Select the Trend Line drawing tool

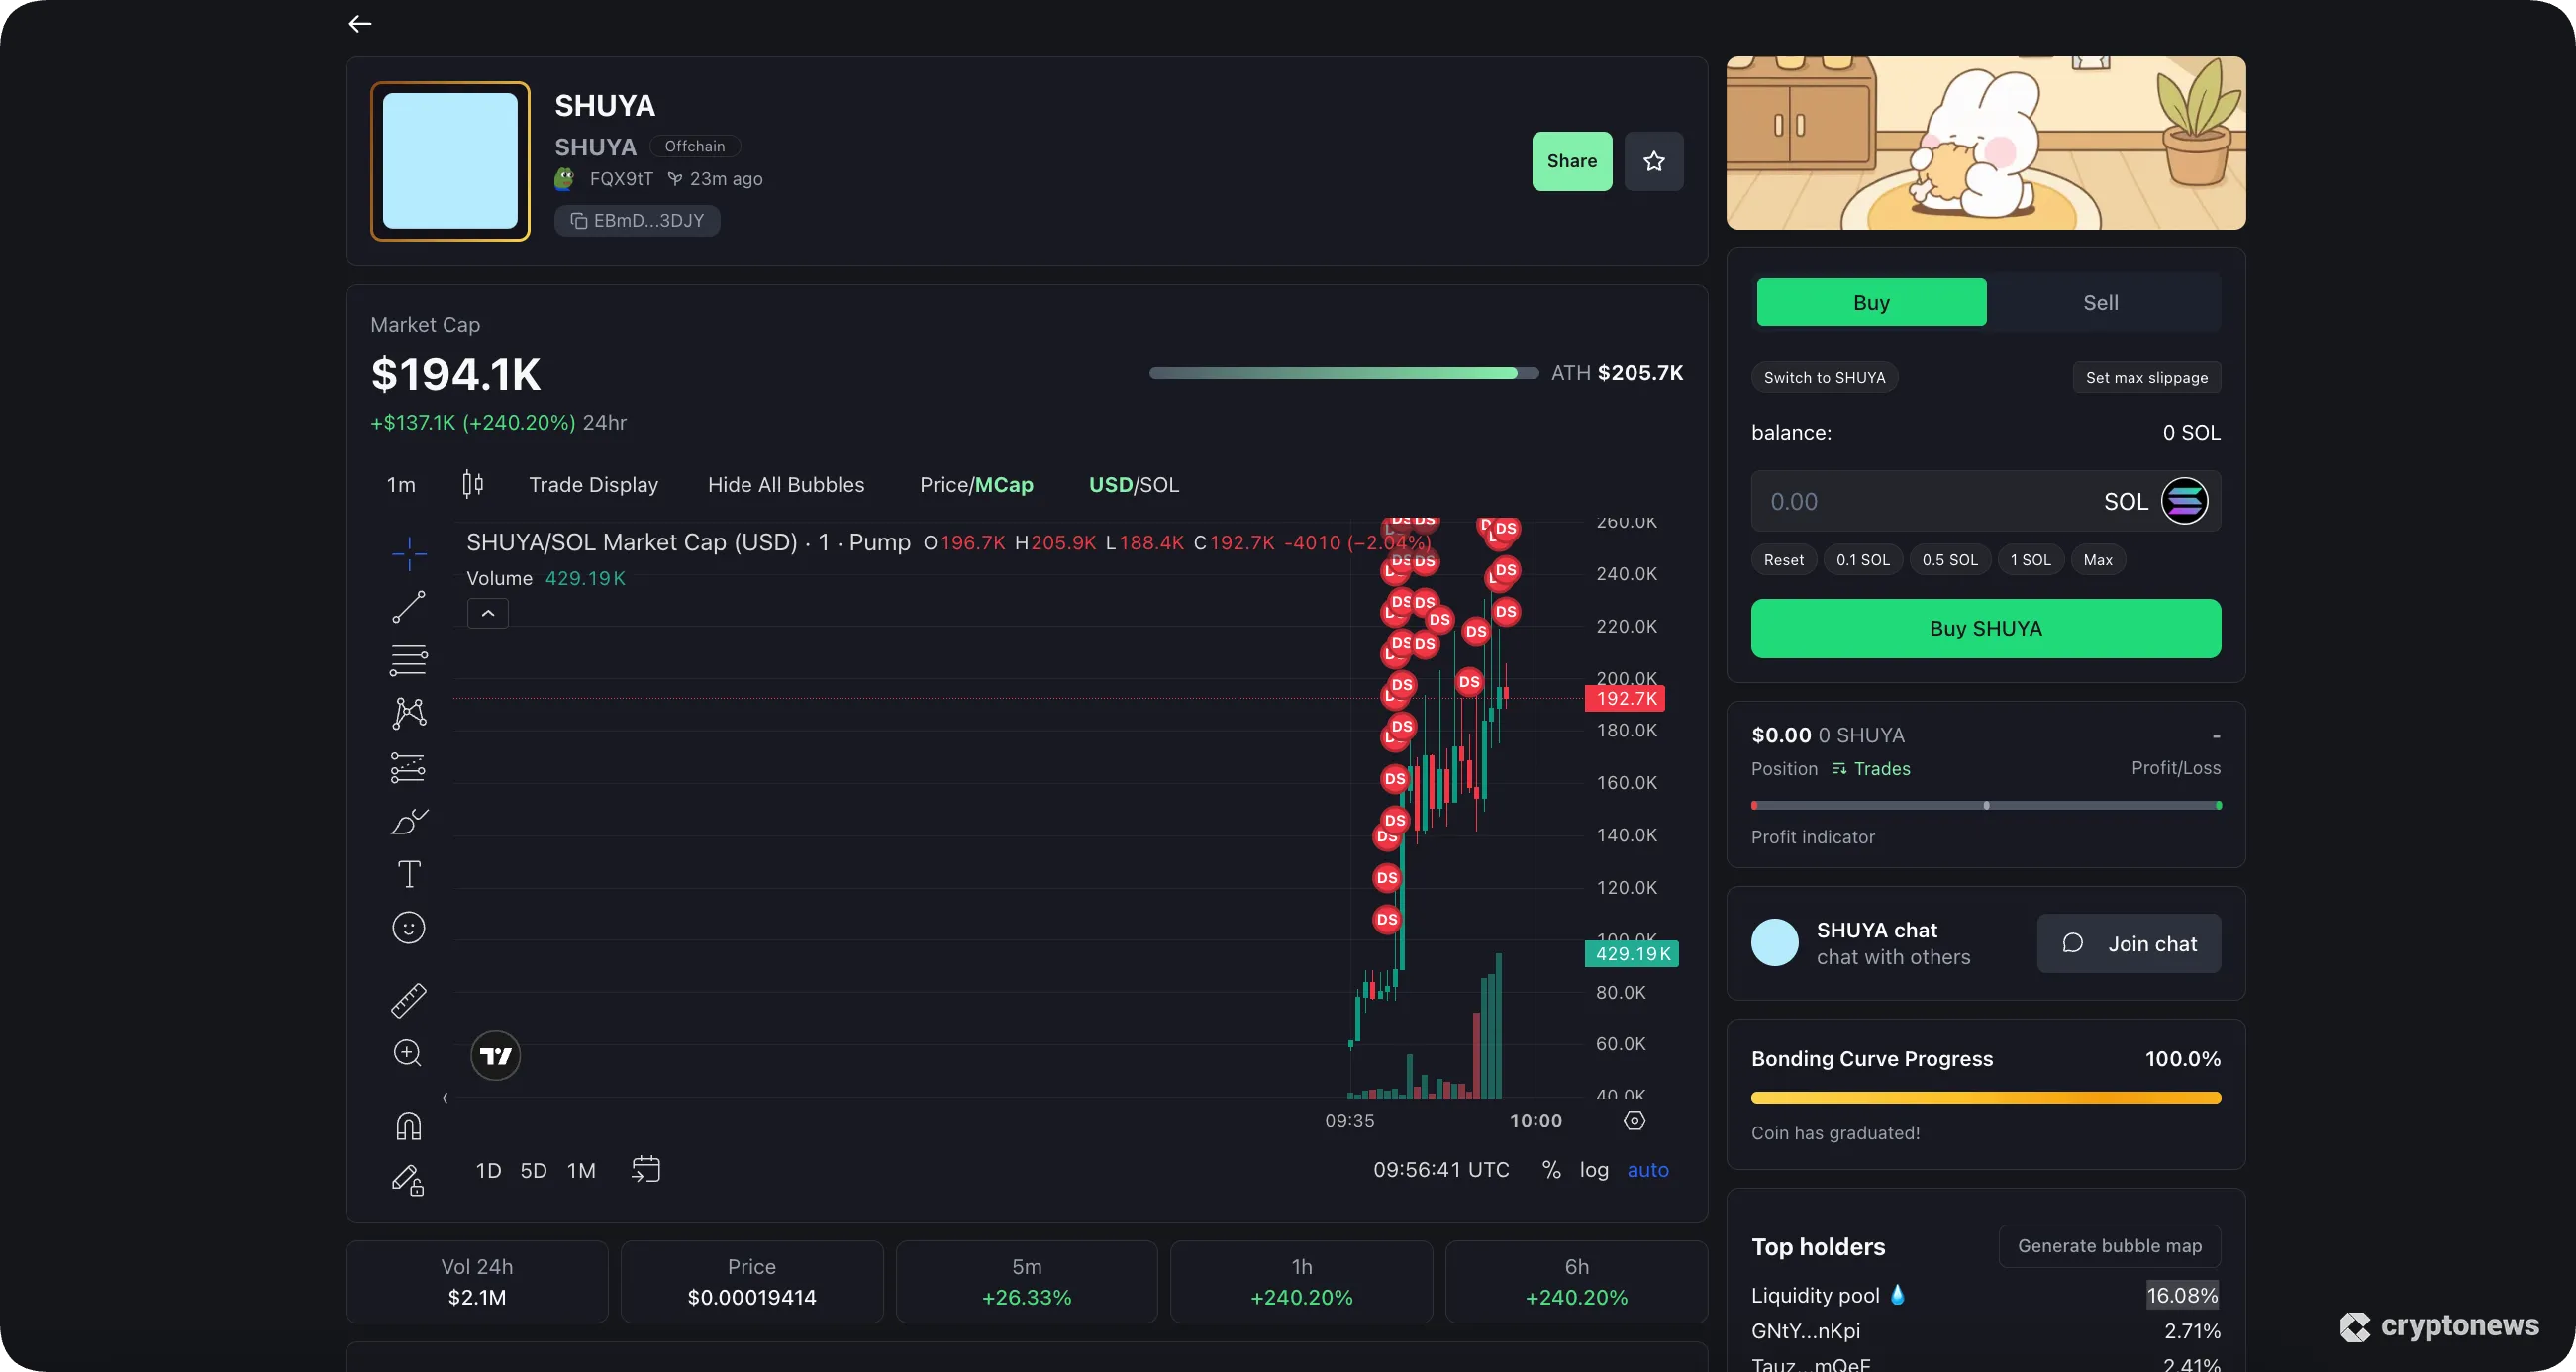[x=408, y=606]
